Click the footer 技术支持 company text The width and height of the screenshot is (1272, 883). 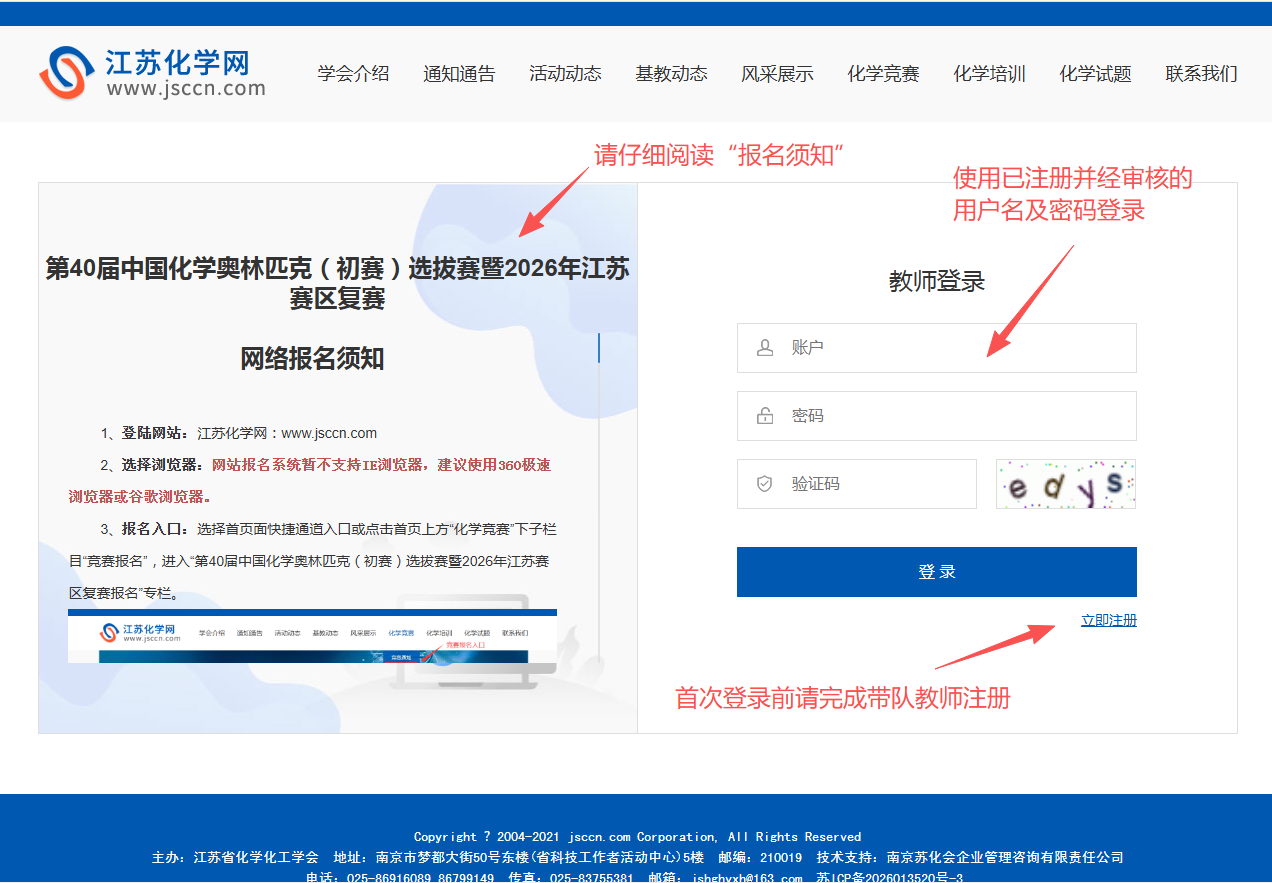click(x=970, y=857)
